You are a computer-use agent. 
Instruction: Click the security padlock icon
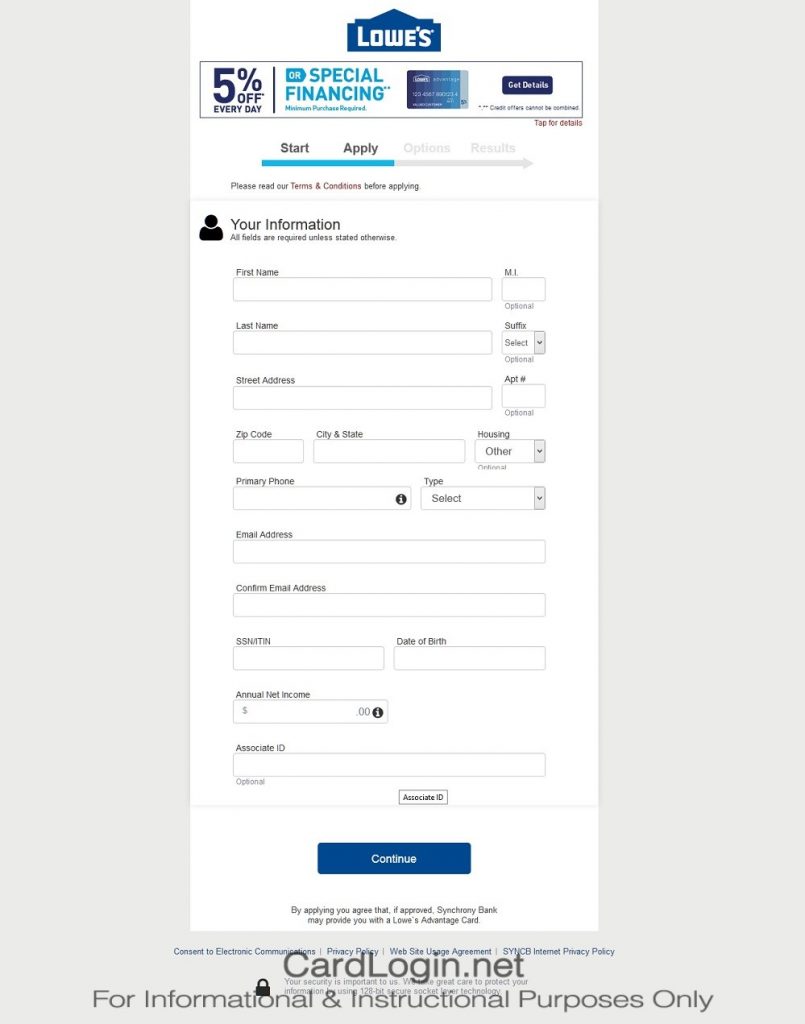(263, 987)
